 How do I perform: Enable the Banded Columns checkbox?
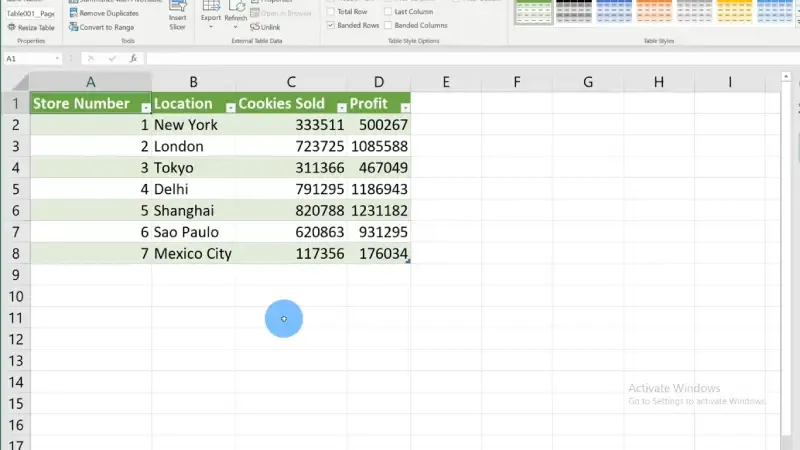(x=388, y=25)
